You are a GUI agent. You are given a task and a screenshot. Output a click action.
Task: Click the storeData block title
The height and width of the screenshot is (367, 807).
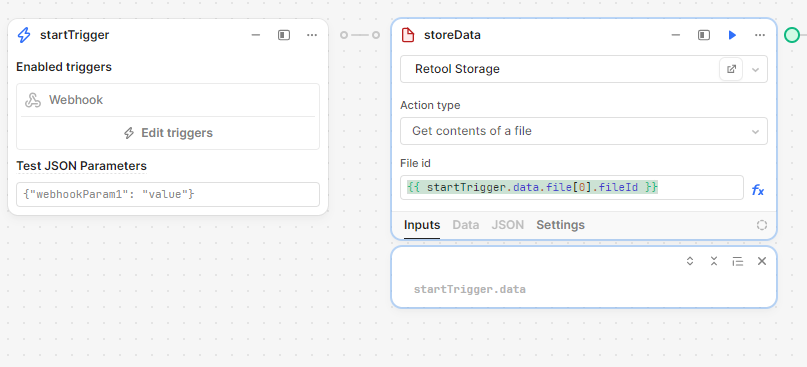tap(452, 35)
